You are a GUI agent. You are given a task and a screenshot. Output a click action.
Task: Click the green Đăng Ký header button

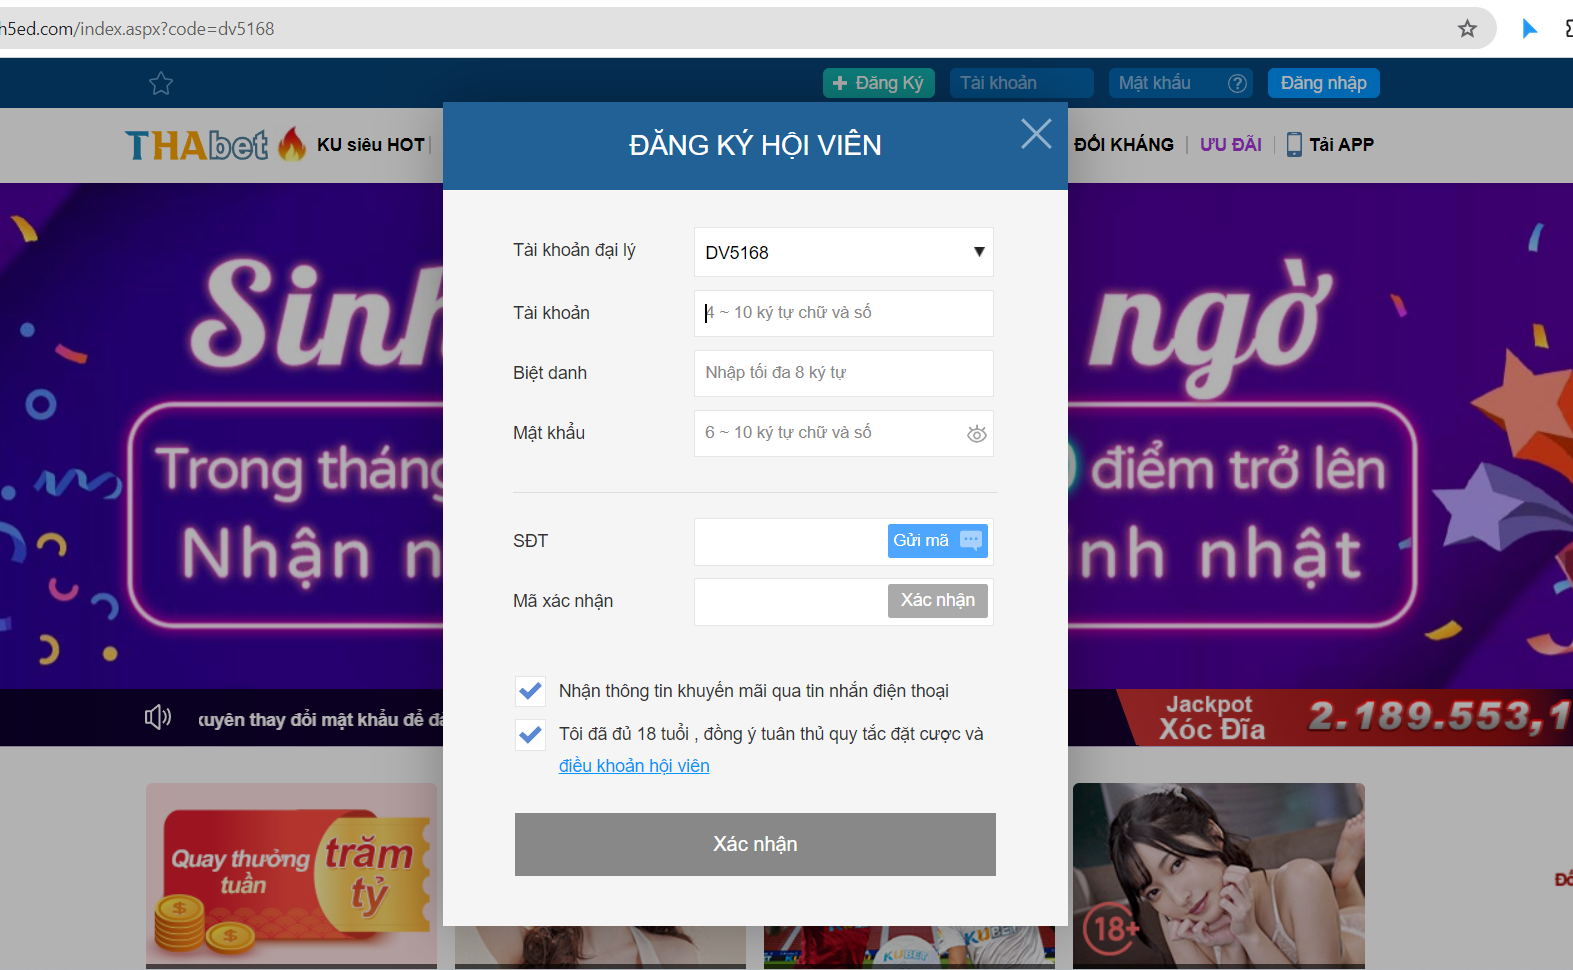[x=879, y=83]
